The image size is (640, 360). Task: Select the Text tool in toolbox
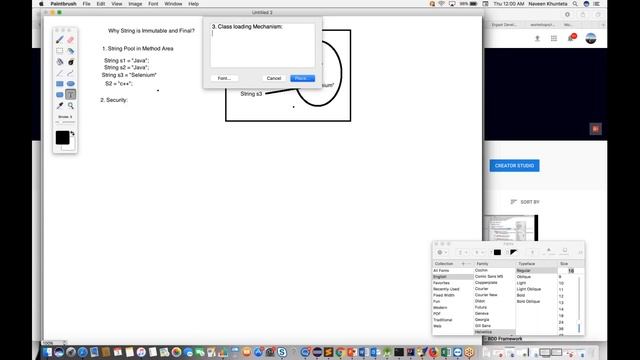(71, 95)
